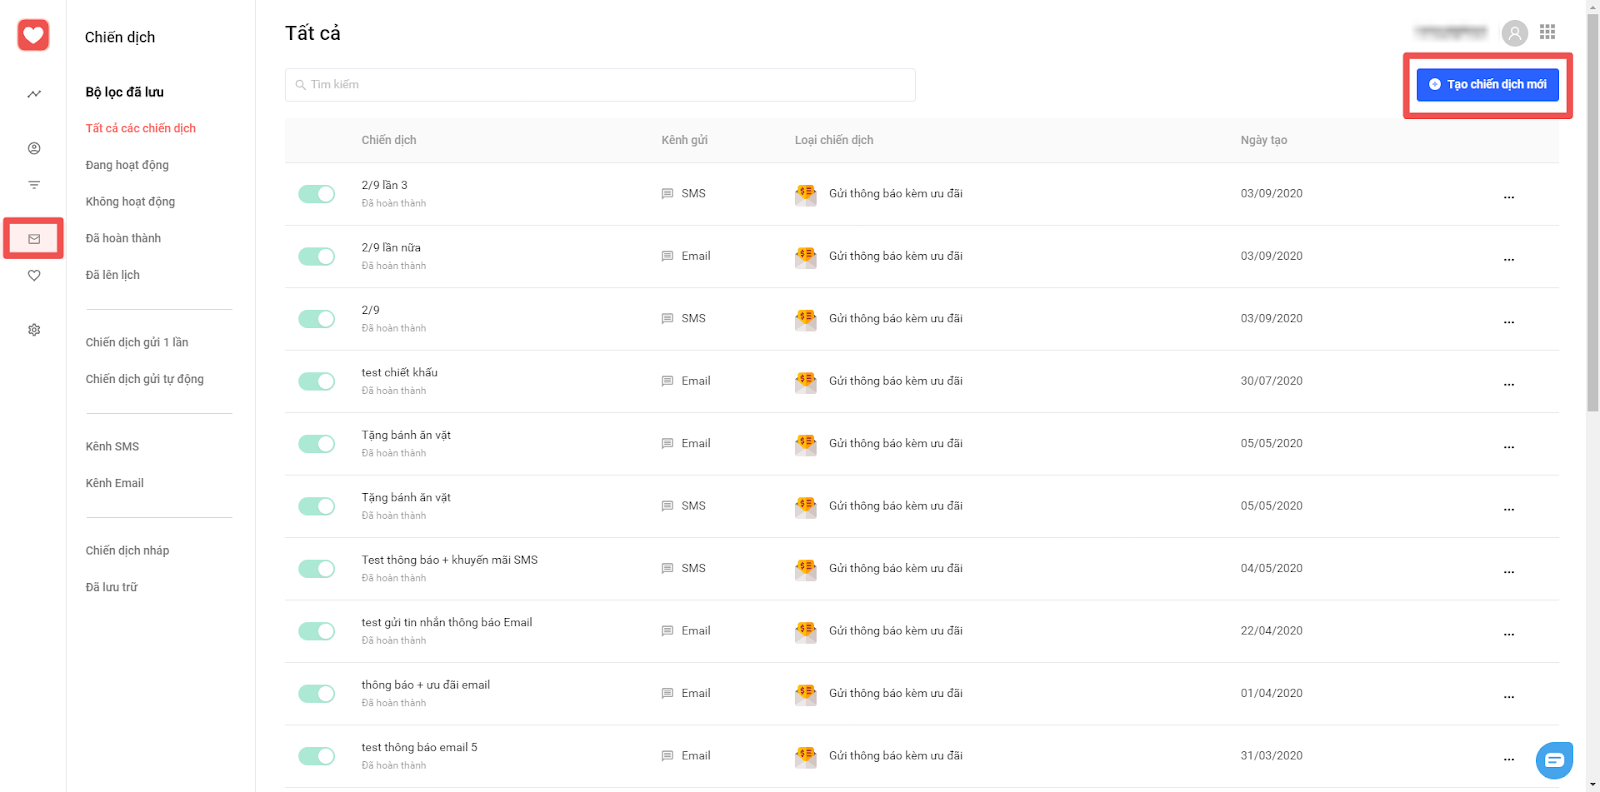The width and height of the screenshot is (1600, 792).
Task: Open more options for Email Tặng bánh ăn vặt
Action: (x=1509, y=447)
